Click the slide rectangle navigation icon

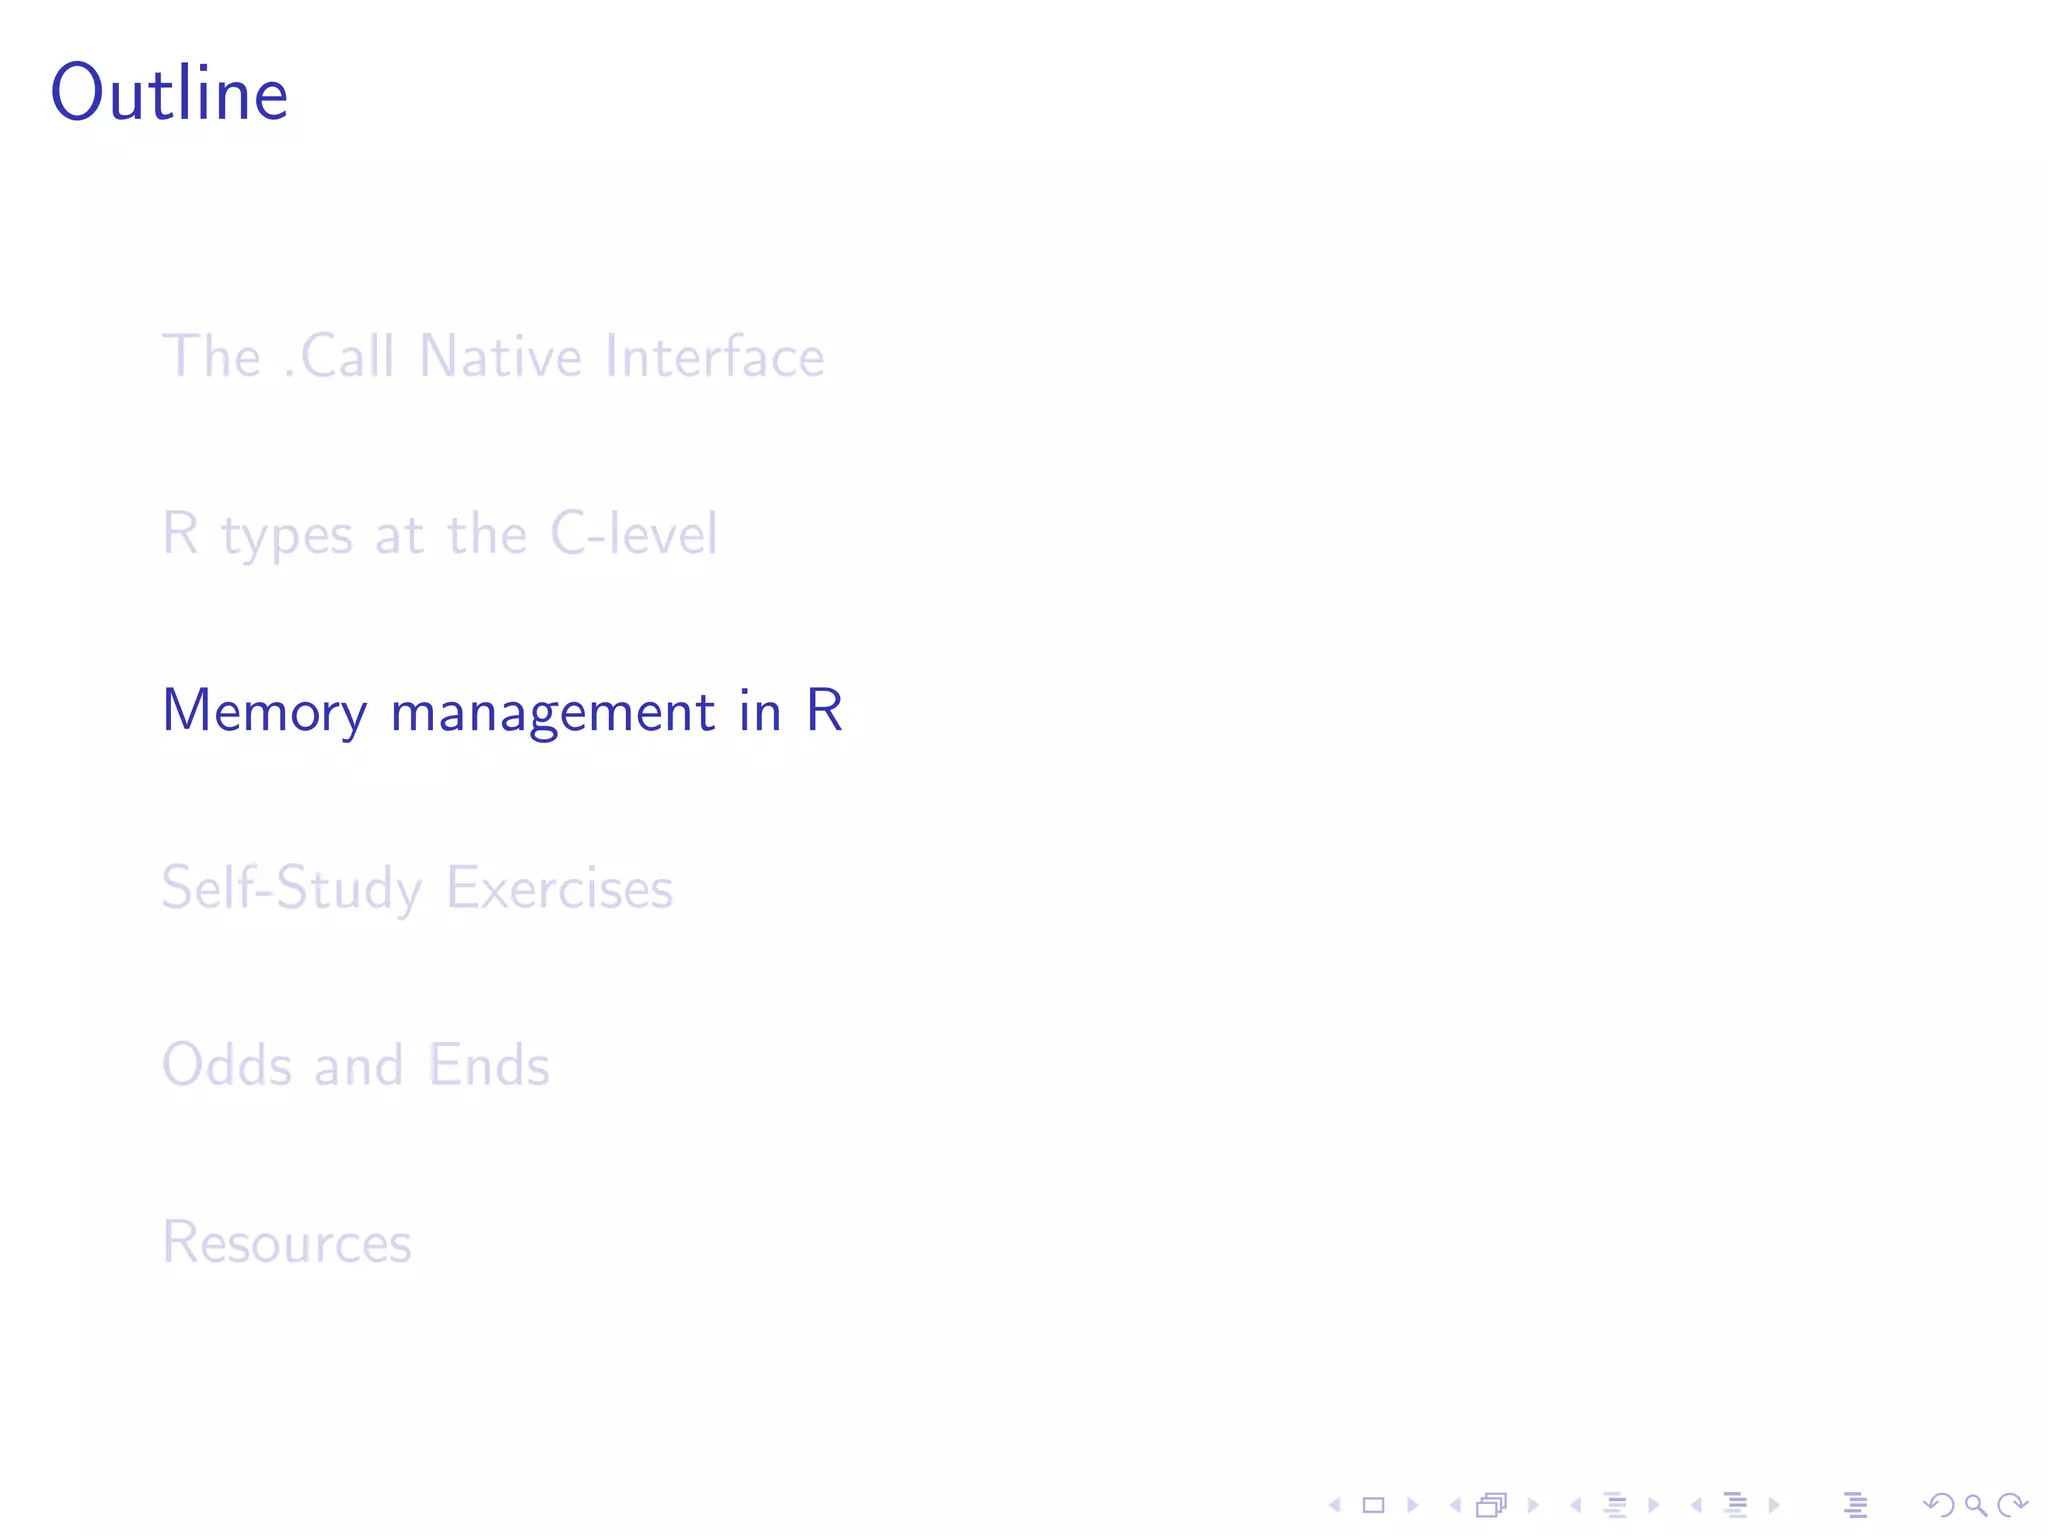pos(1373,1505)
